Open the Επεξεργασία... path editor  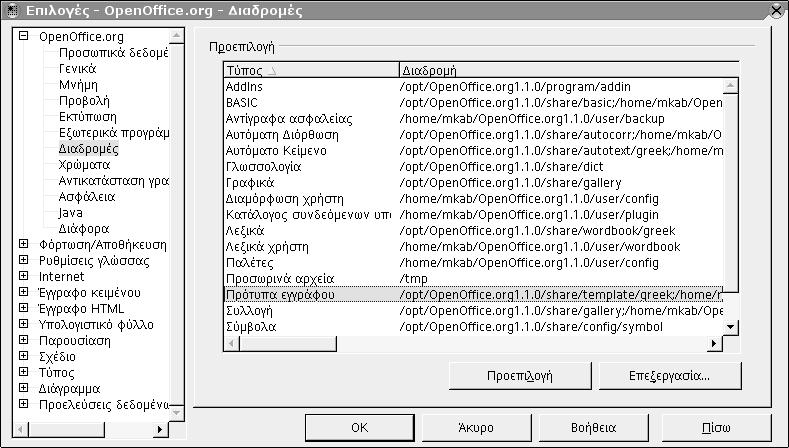(670, 376)
